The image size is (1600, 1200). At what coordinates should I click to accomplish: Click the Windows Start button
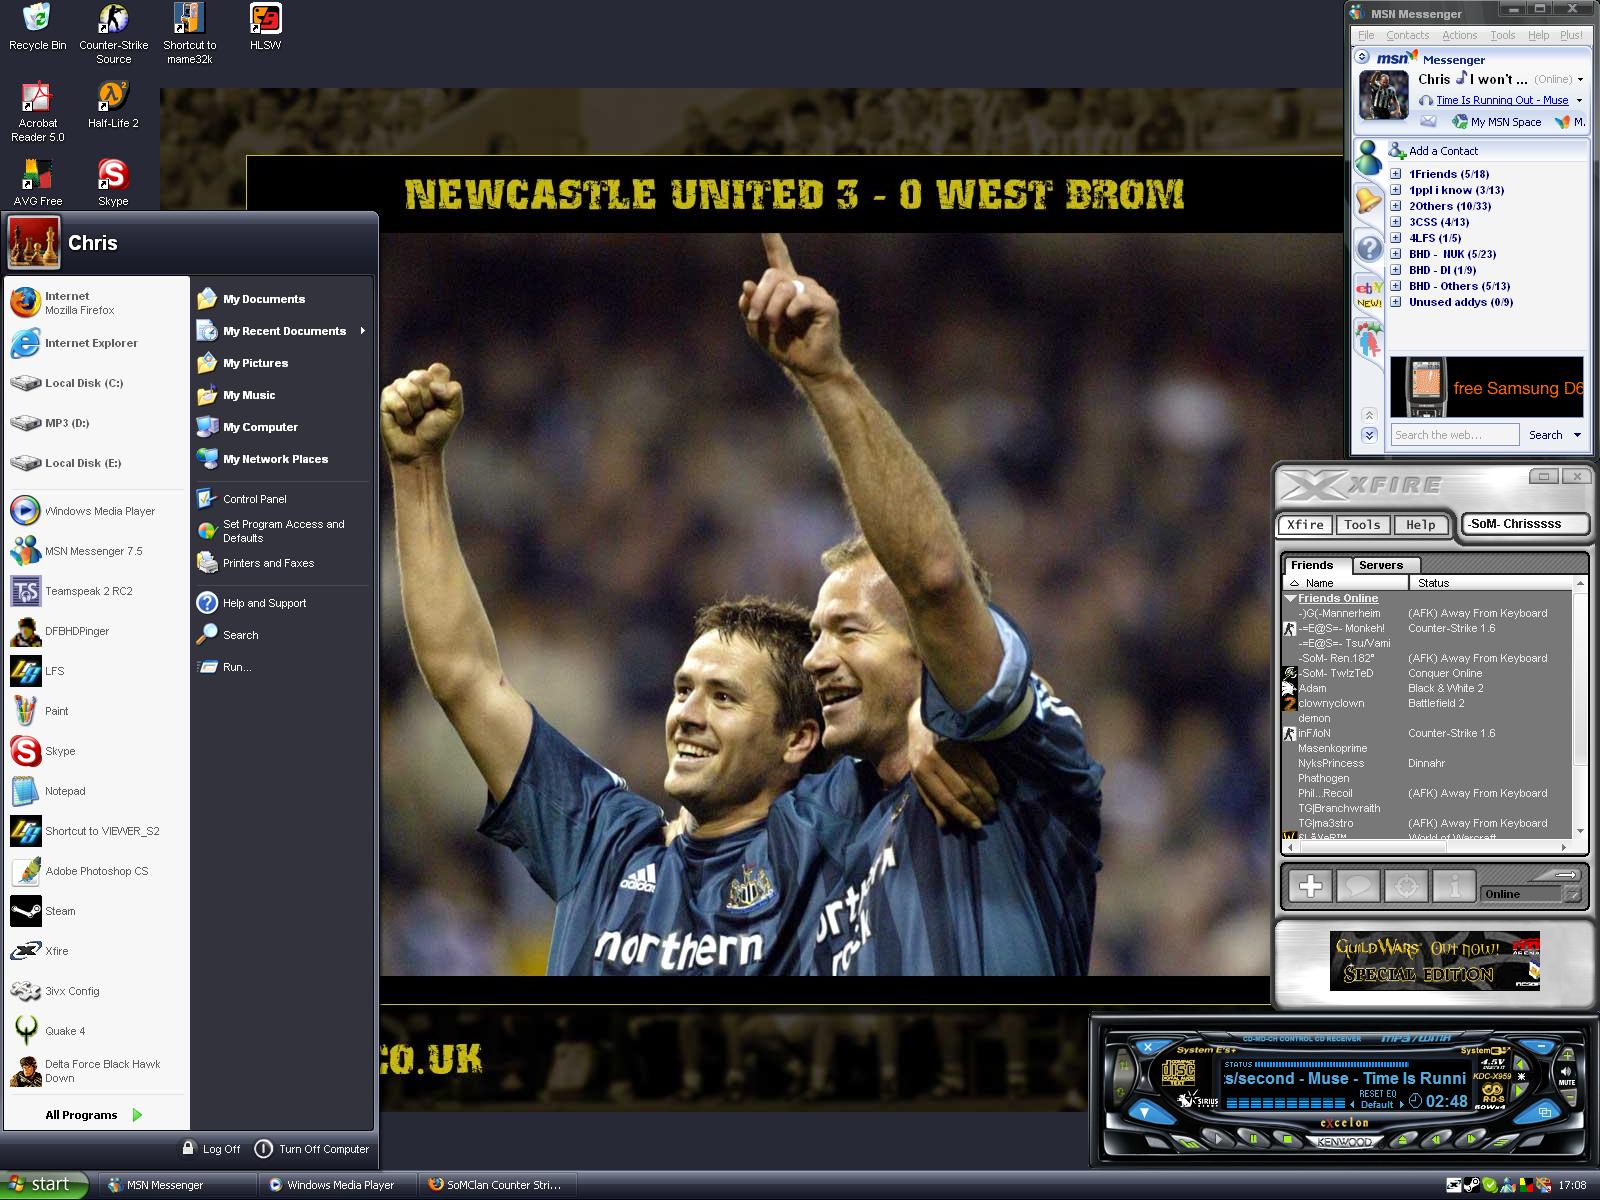(44, 1185)
